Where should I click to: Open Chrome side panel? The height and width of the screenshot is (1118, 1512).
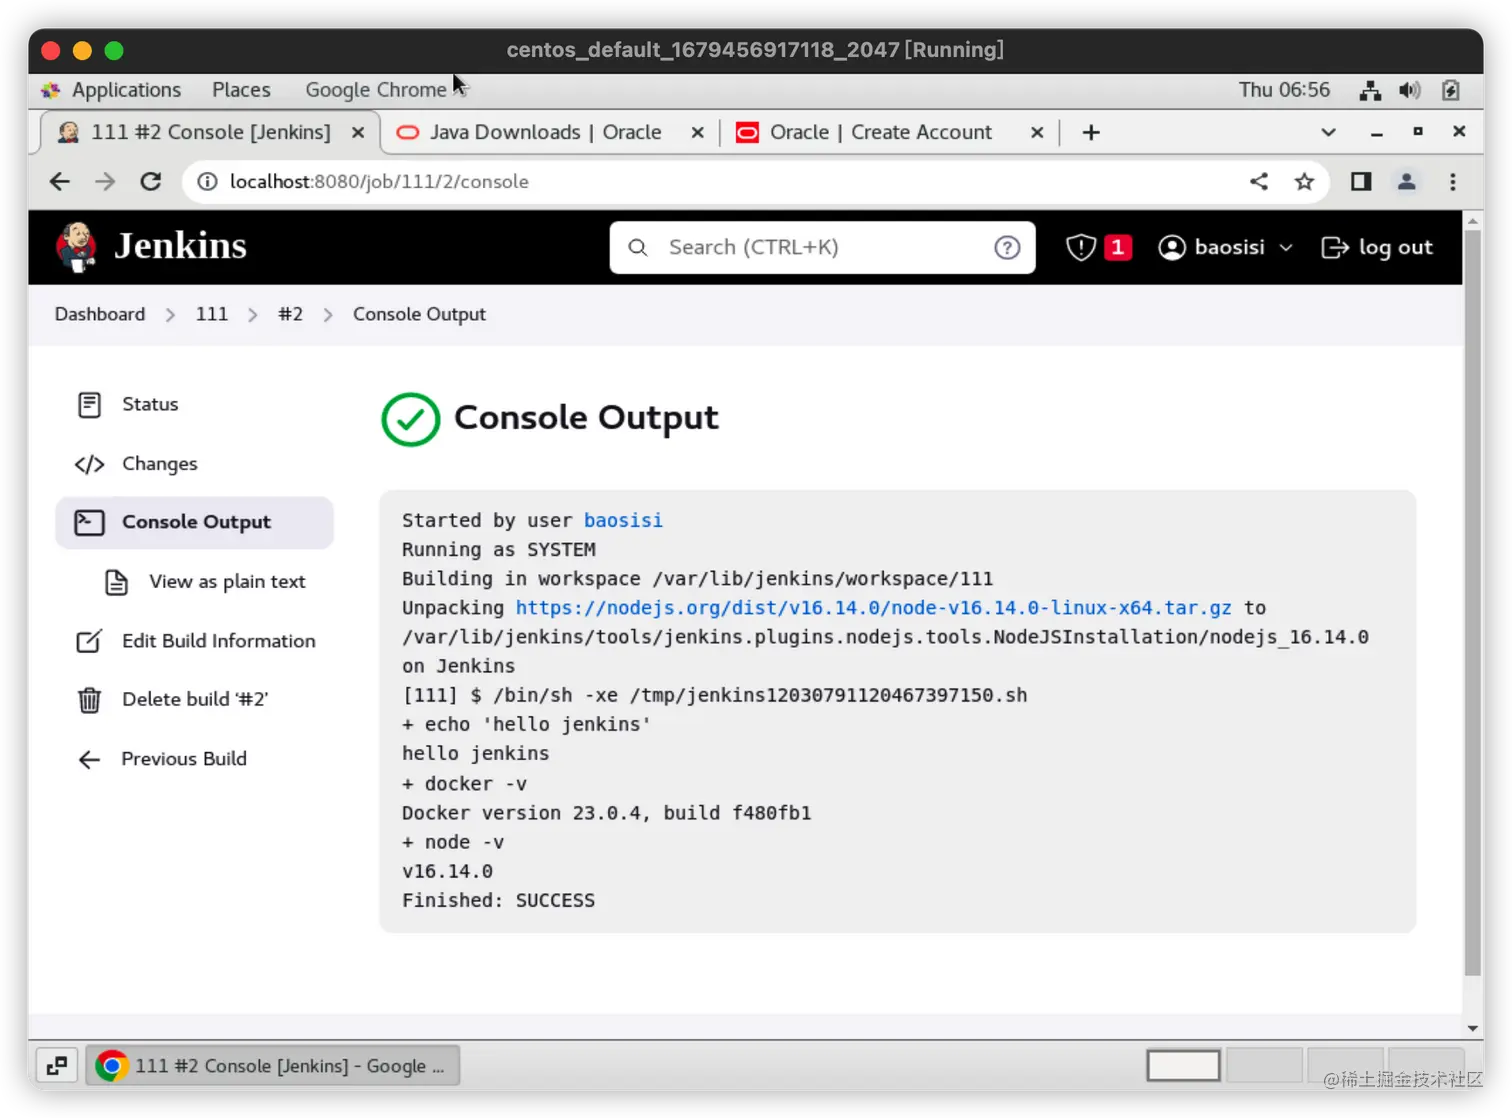[1361, 181]
